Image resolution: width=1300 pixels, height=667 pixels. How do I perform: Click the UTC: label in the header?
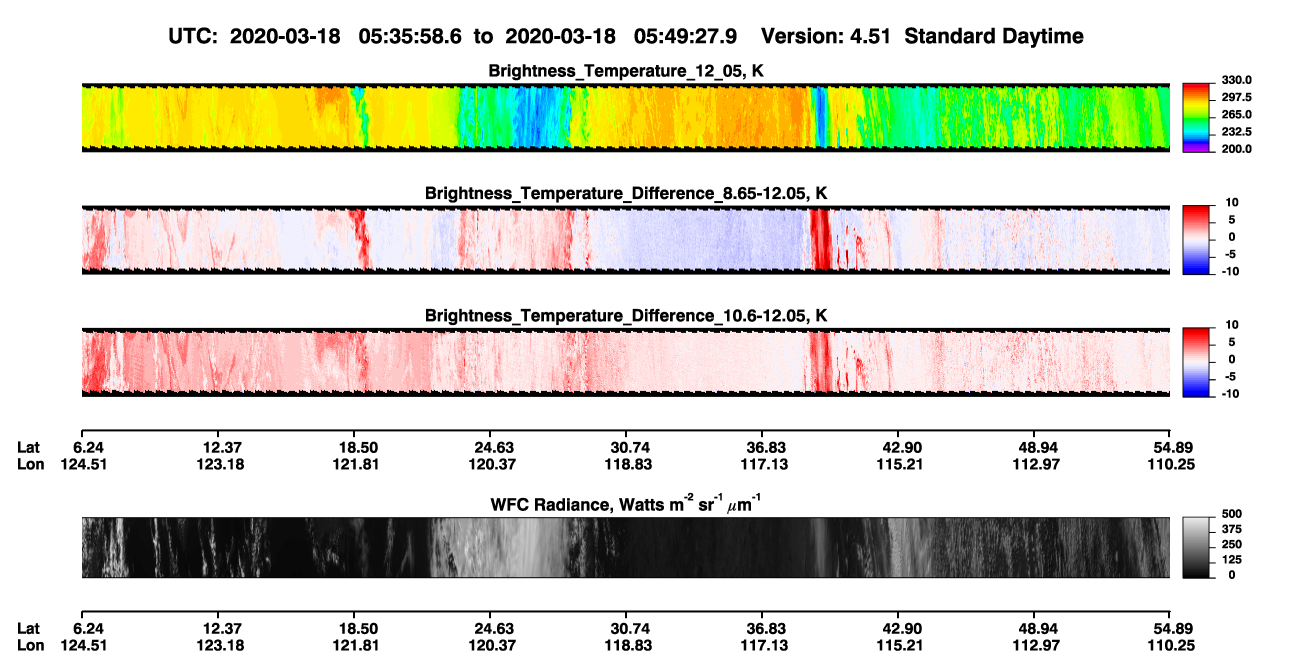tap(194, 36)
